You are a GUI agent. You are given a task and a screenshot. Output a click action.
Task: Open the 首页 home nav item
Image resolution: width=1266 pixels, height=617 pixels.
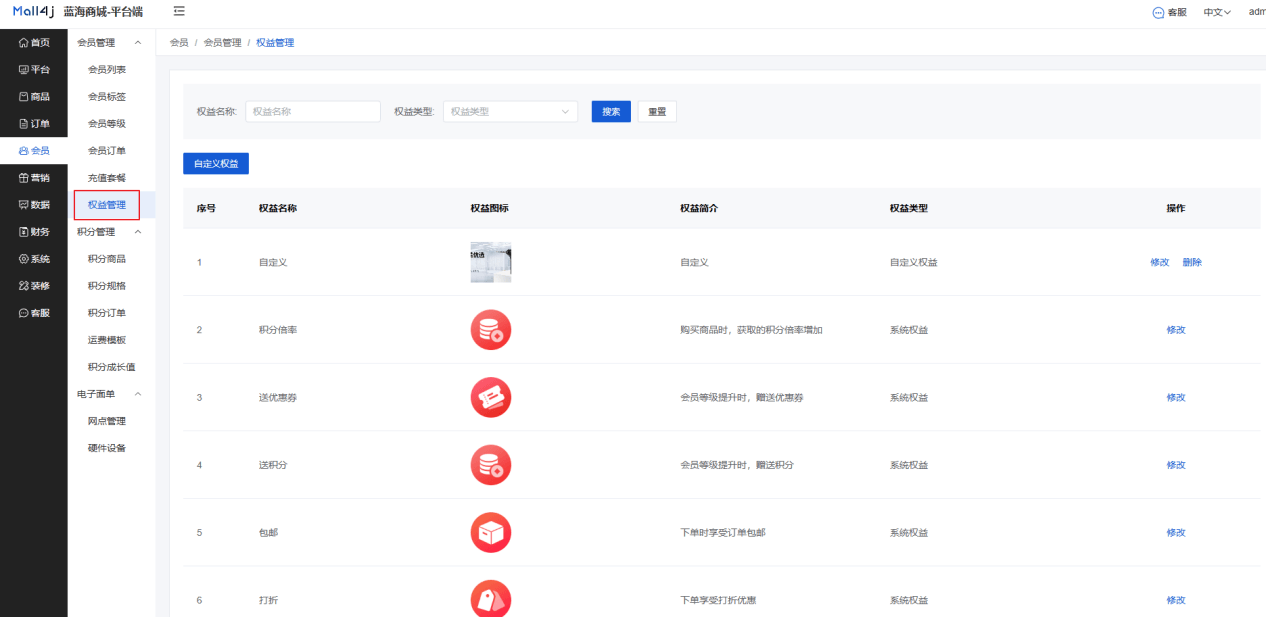click(x=34, y=42)
